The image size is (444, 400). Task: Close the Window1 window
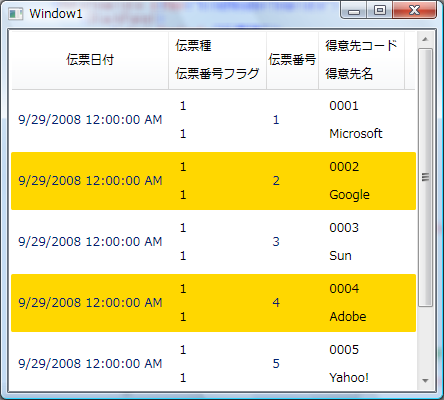pyautogui.click(x=414, y=10)
